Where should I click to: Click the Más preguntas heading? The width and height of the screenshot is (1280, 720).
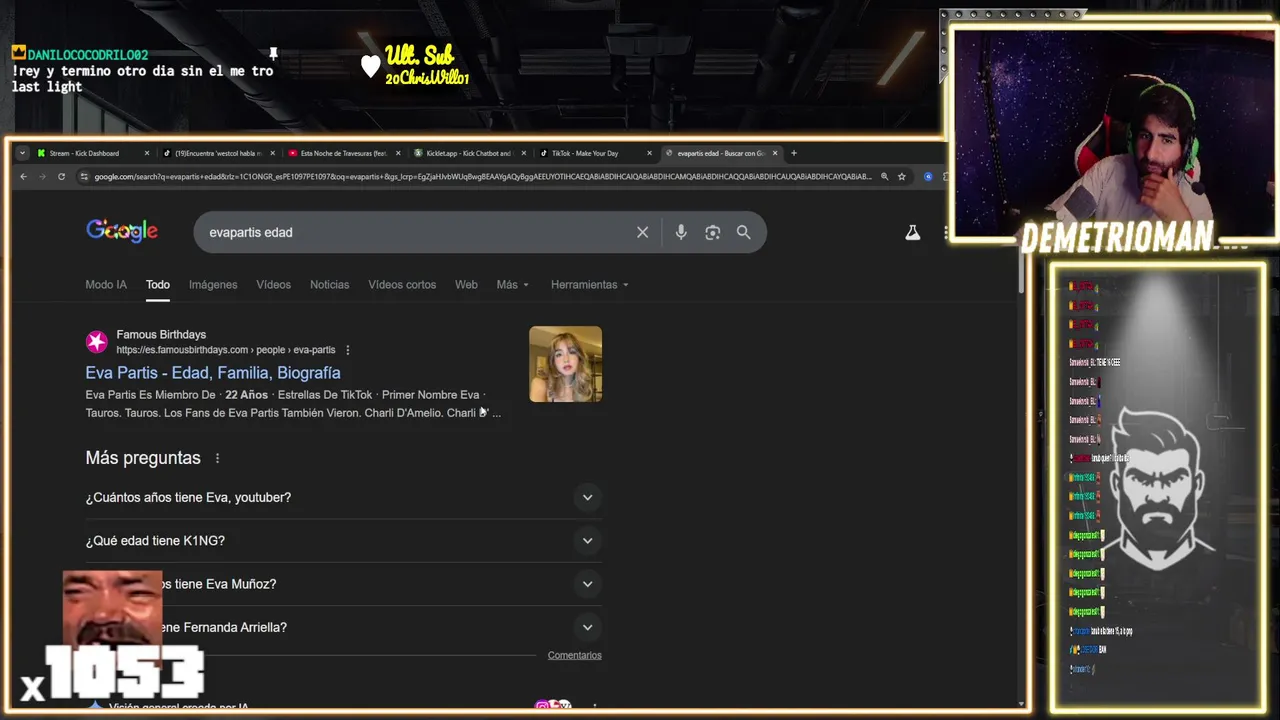pos(143,458)
